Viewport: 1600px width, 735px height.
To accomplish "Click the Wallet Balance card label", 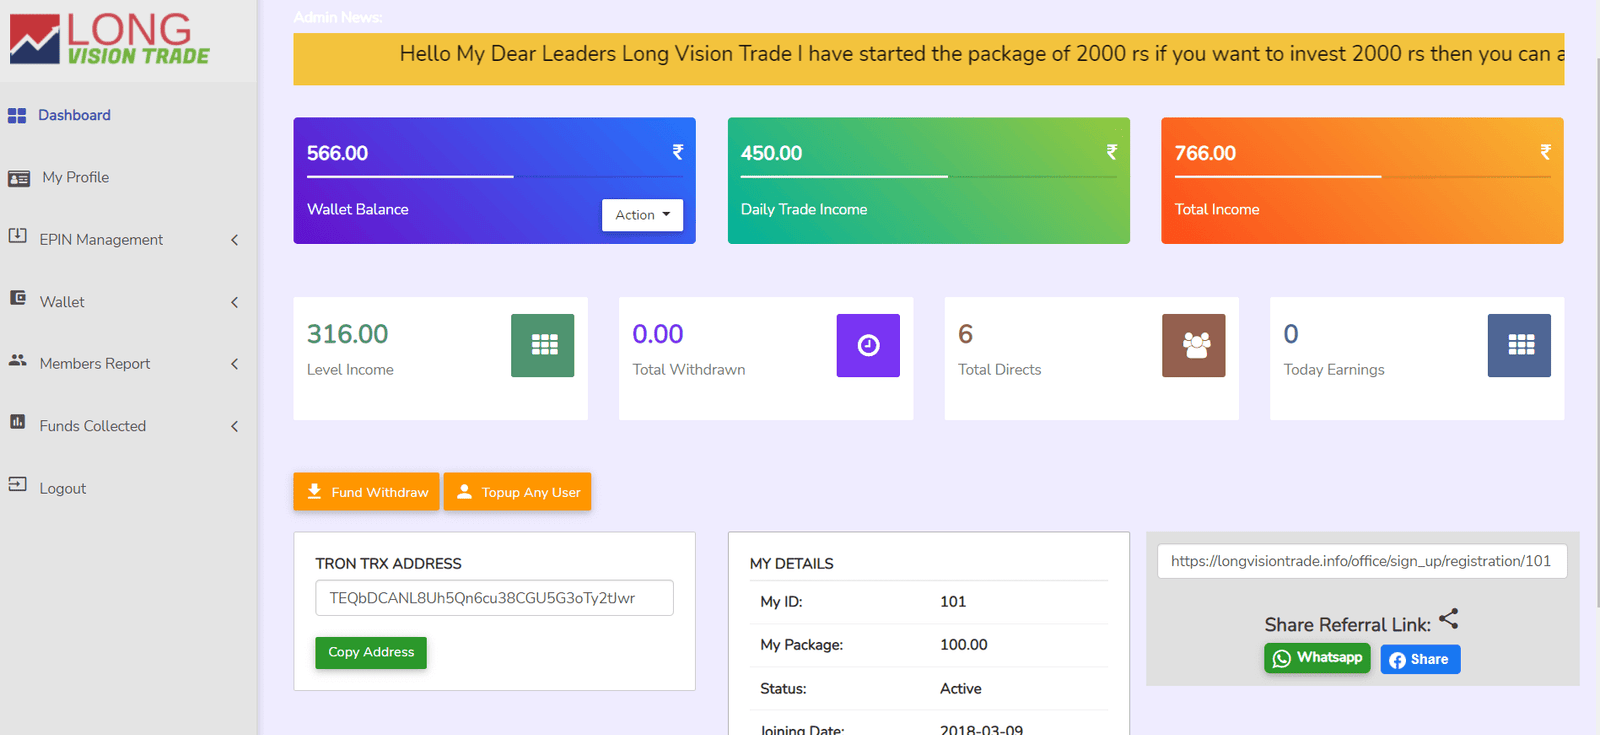I will click(358, 209).
